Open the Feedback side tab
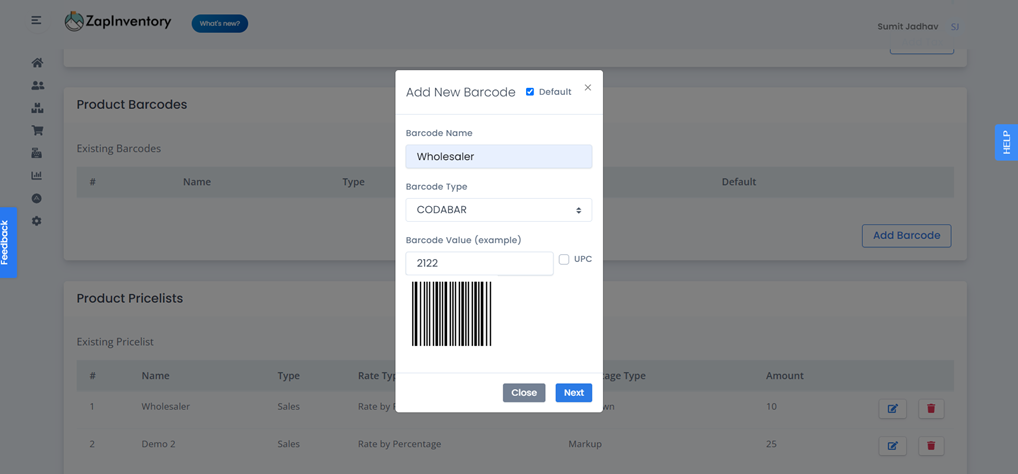 [x=8, y=242]
